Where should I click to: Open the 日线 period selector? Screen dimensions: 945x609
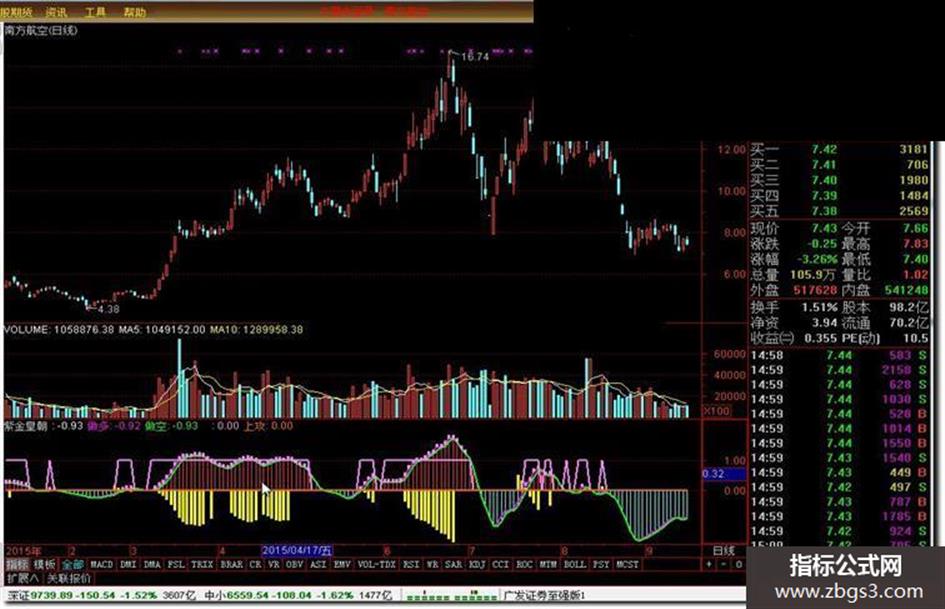pos(724,550)
